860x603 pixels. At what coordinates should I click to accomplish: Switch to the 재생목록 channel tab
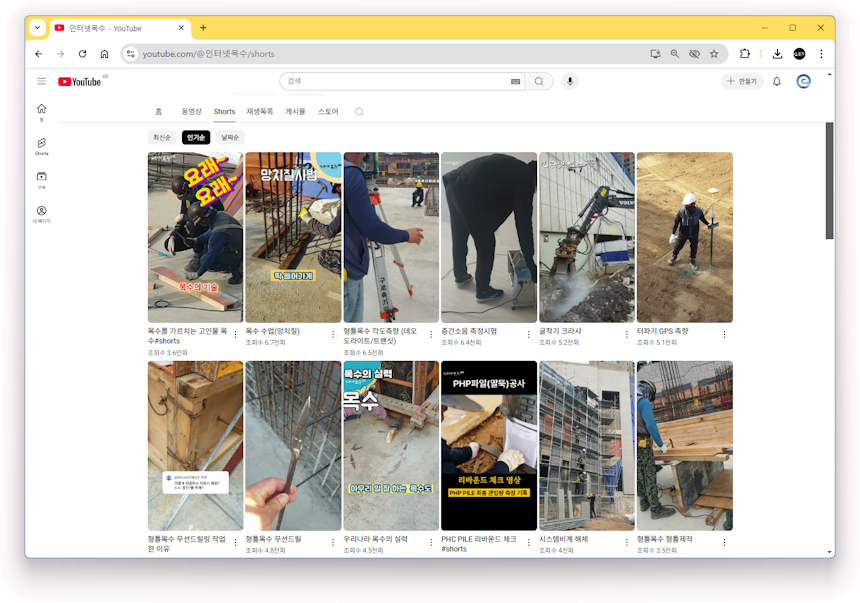pyautogui.click(x=259, y=111)
